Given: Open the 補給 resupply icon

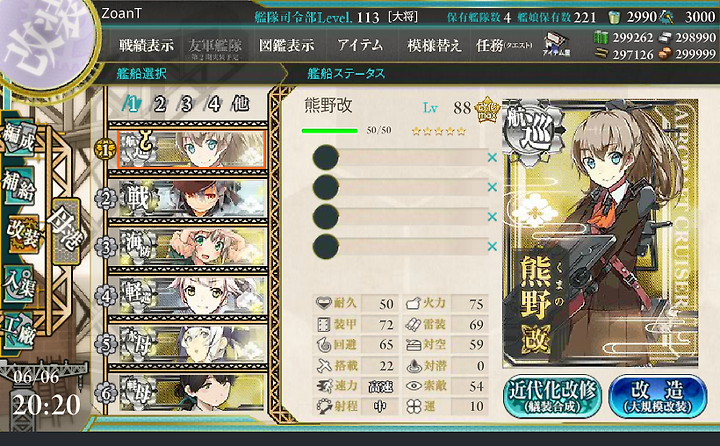Looking at the screenshot, I should click(x=20, y=186).
